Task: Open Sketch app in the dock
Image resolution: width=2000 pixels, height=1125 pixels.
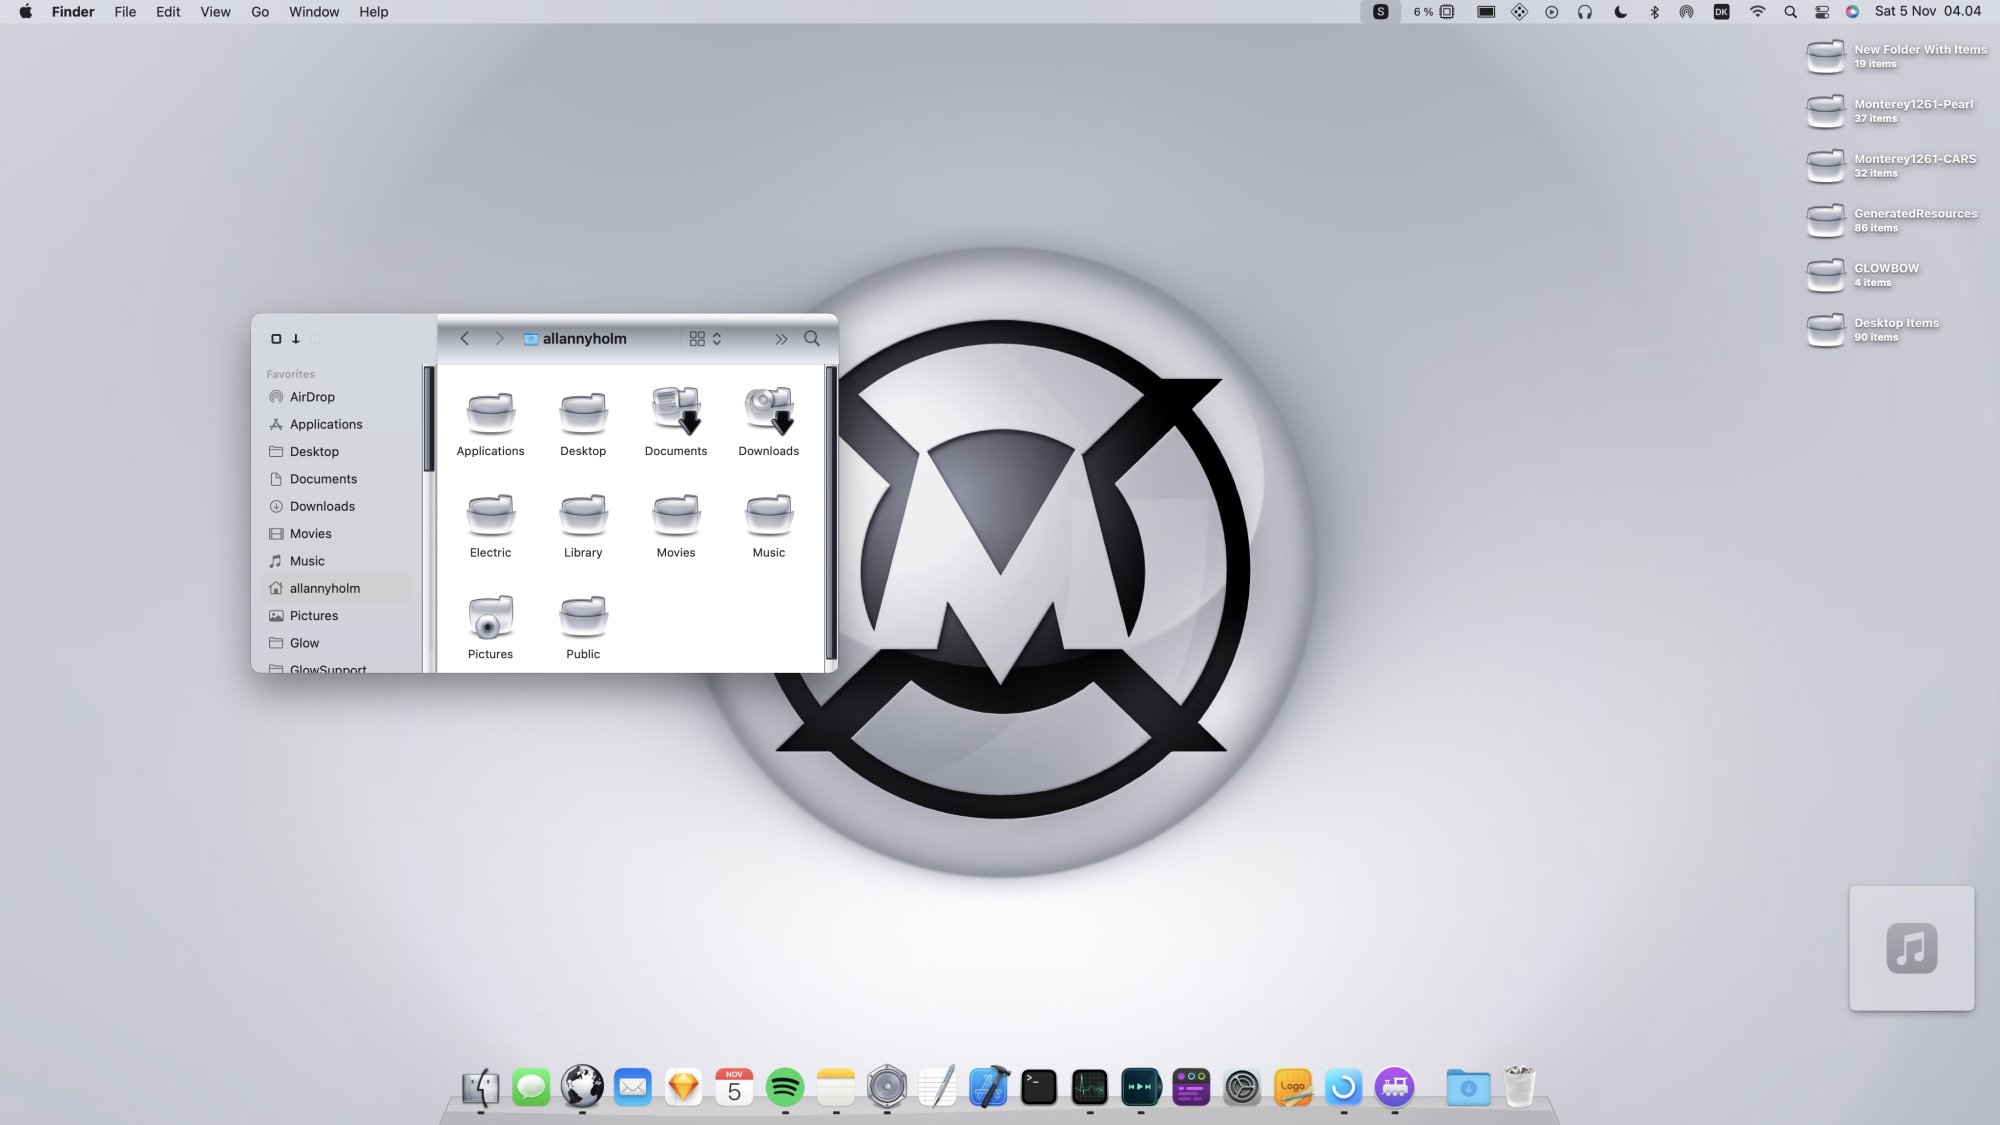Action: (x=684, y=1087)
